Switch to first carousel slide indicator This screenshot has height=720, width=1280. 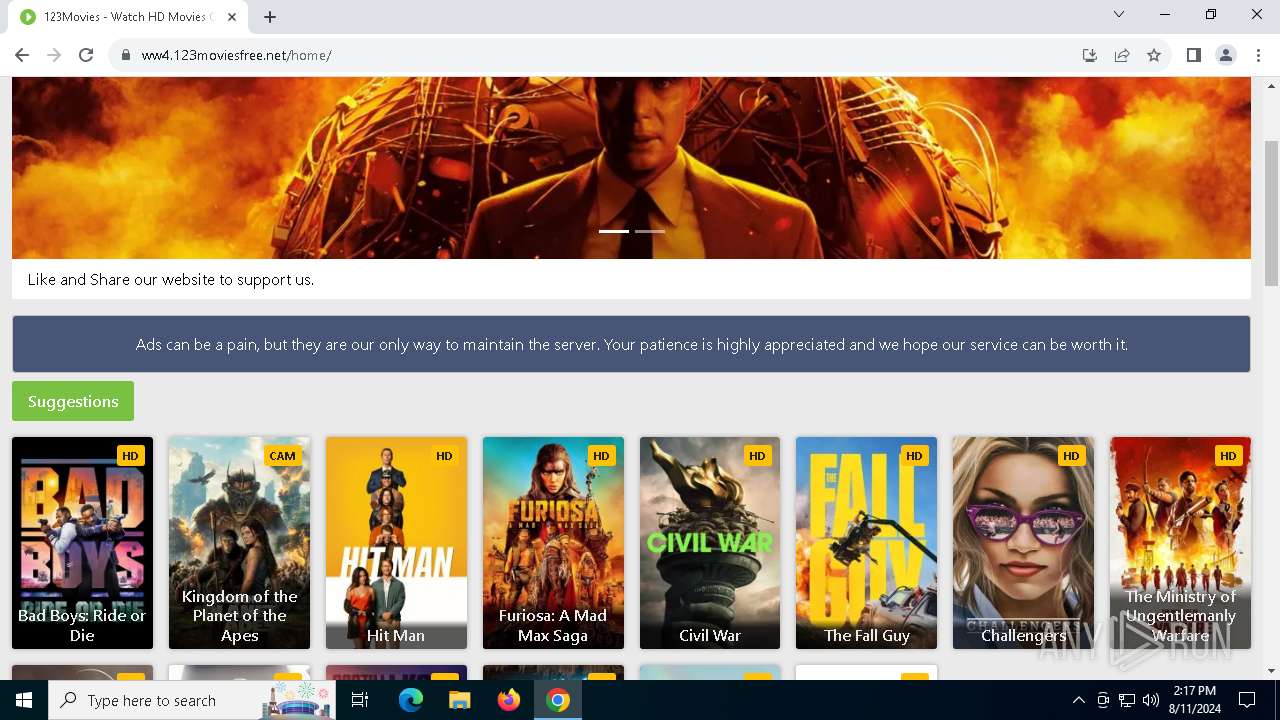pyautogui.click(x=614, y=231)
